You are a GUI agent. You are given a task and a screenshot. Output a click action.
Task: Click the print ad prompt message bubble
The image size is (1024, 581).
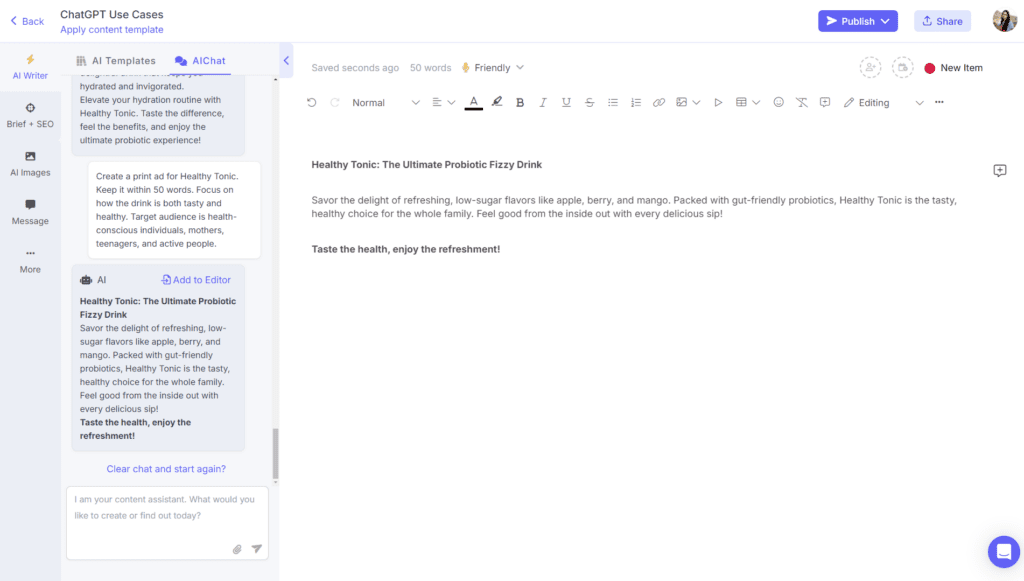pos(174,210)
